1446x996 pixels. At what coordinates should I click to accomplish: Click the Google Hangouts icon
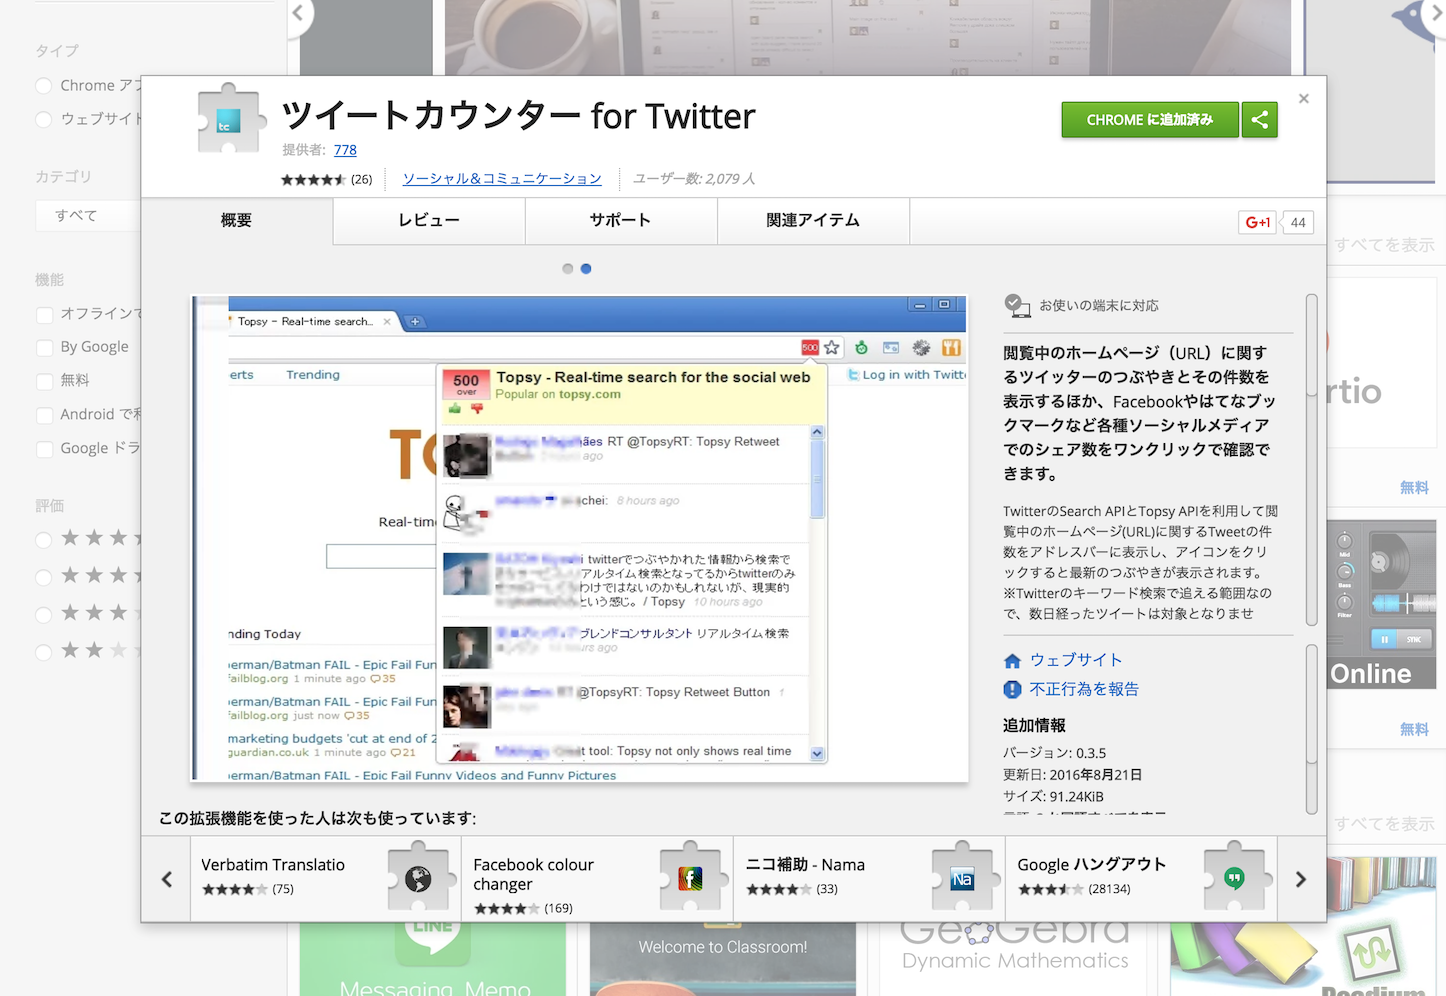tap(1235, 879)
